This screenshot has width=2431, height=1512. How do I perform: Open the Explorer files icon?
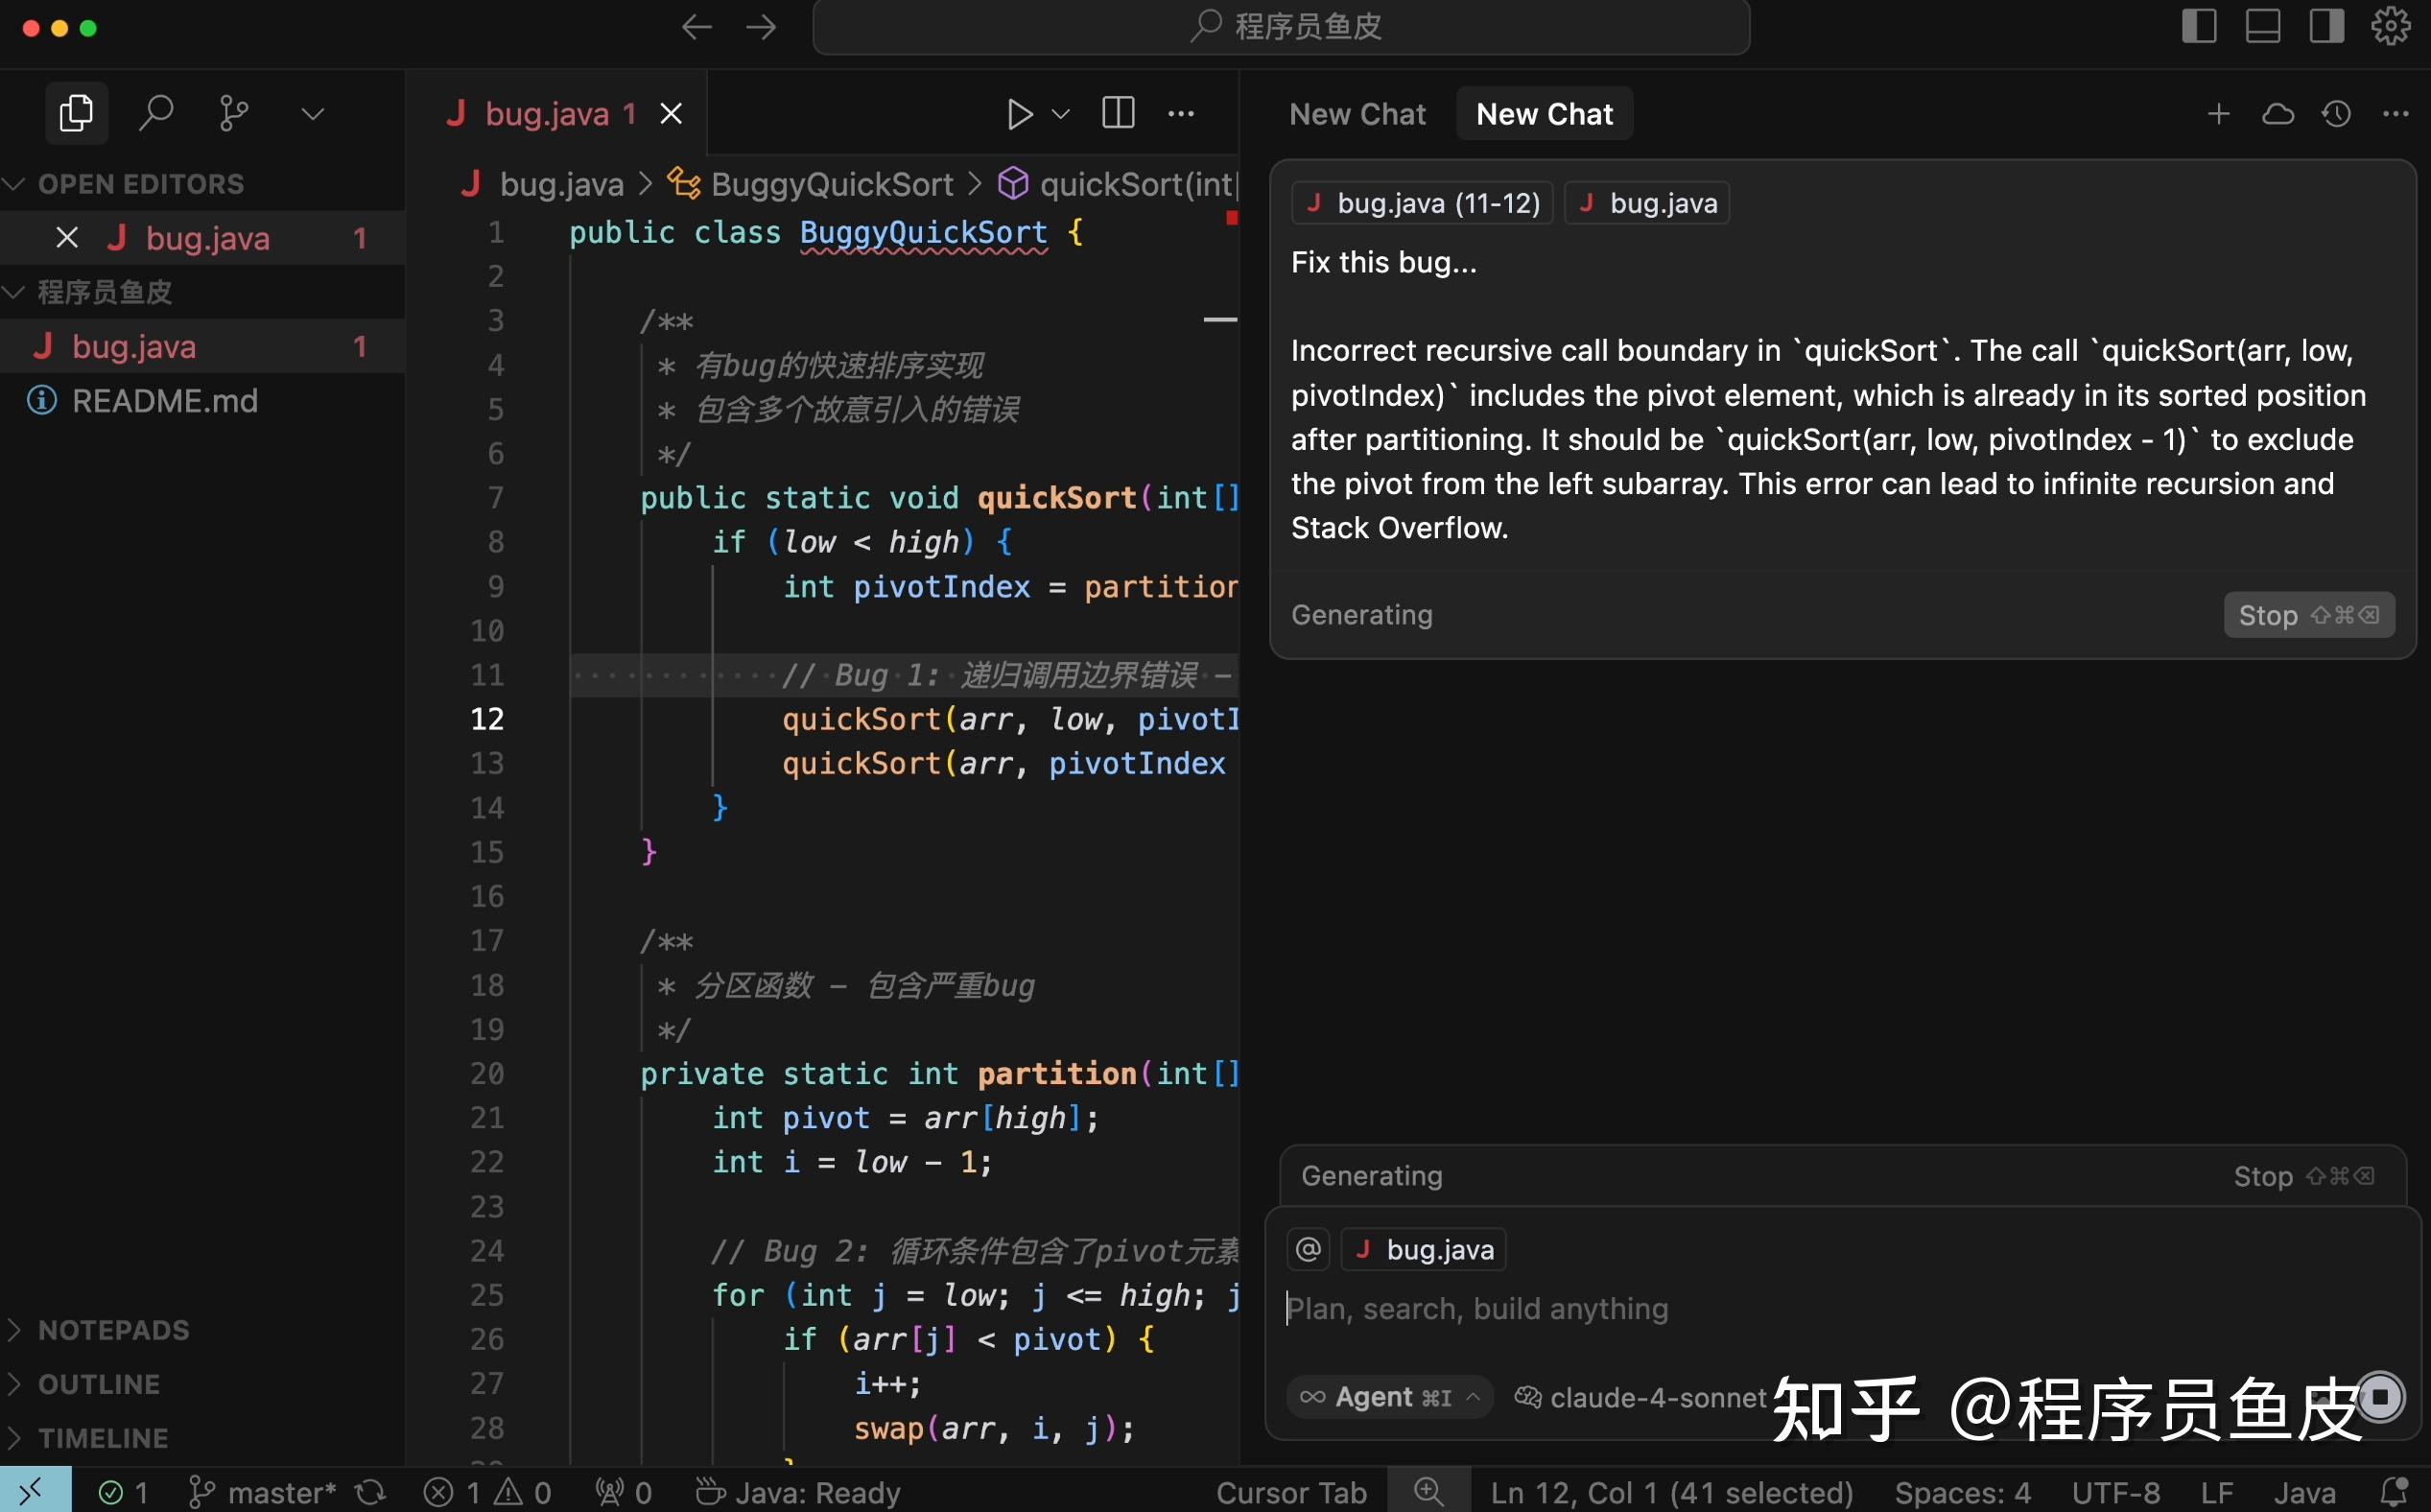pos(76,113)
